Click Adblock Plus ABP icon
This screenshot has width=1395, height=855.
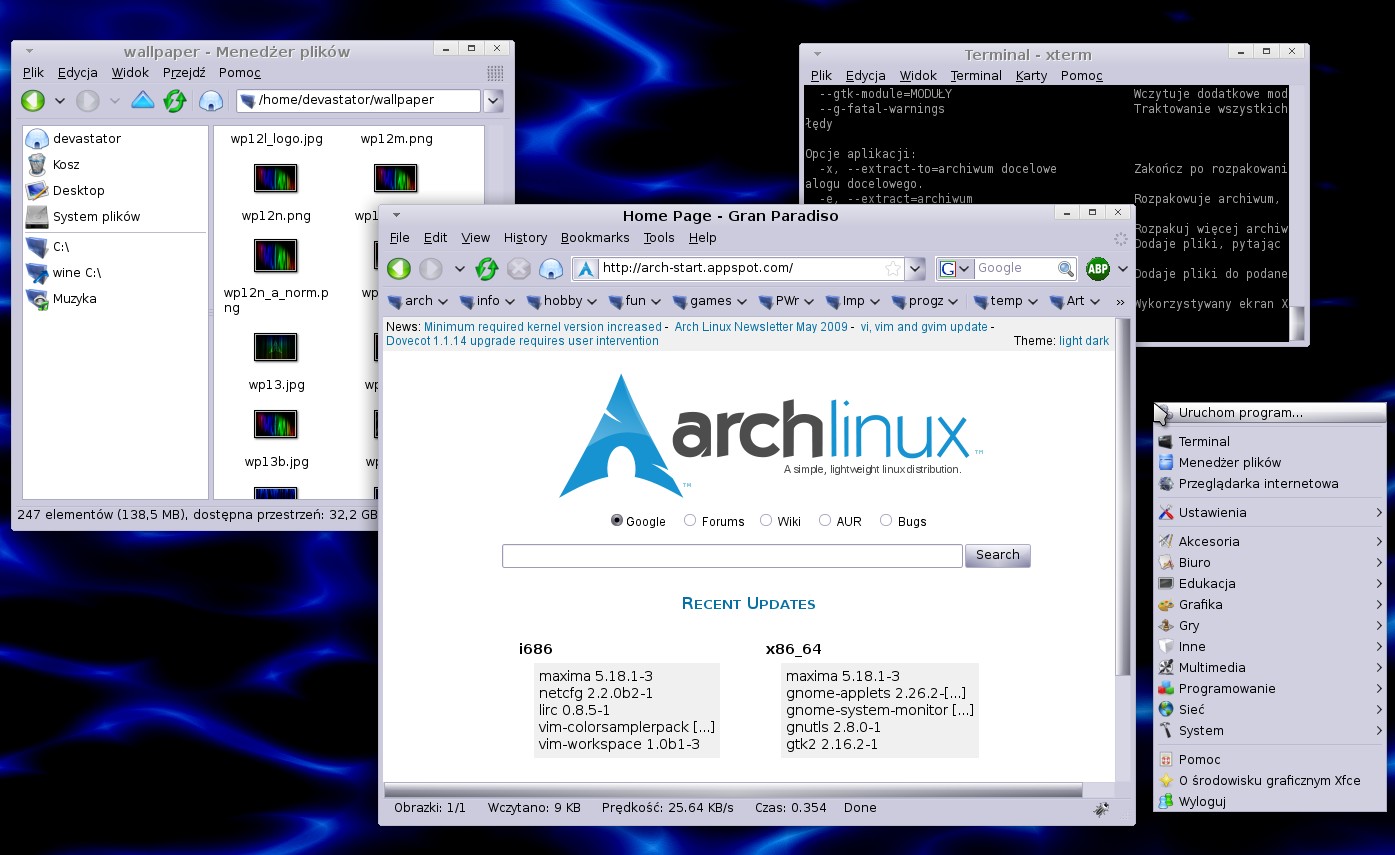pos(1098,268)
